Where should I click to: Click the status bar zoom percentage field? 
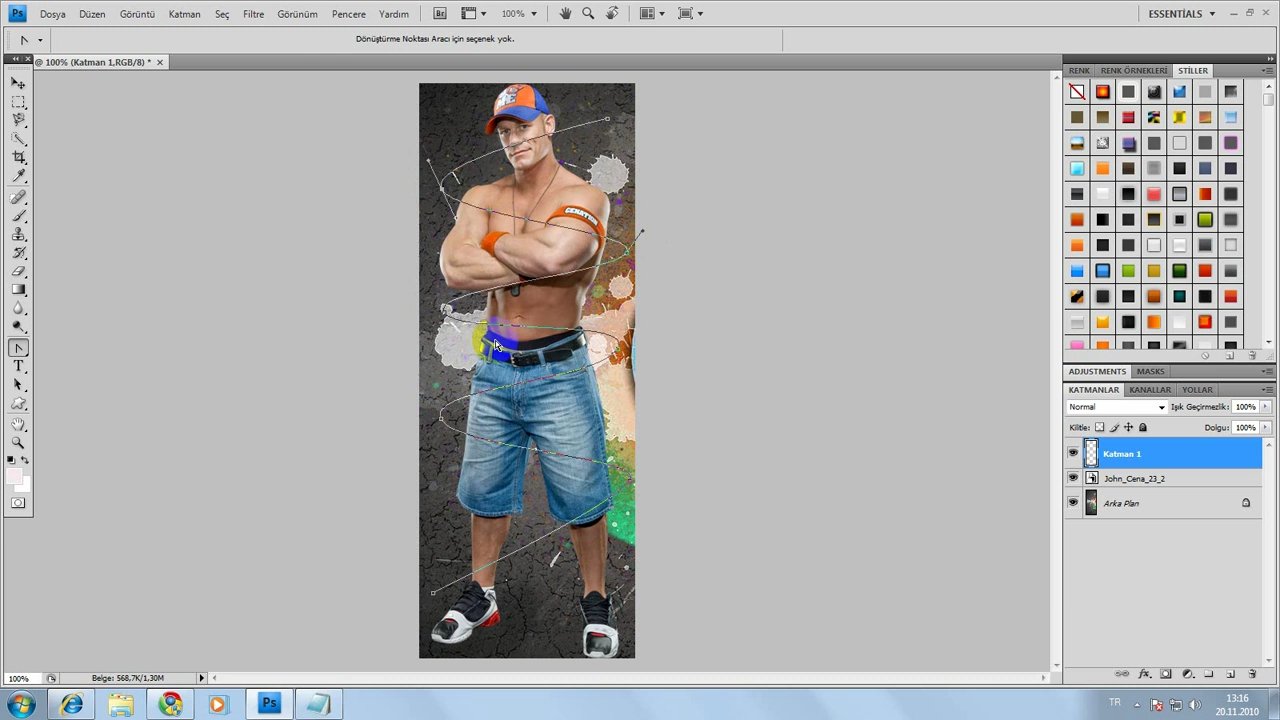pos(20,678)
